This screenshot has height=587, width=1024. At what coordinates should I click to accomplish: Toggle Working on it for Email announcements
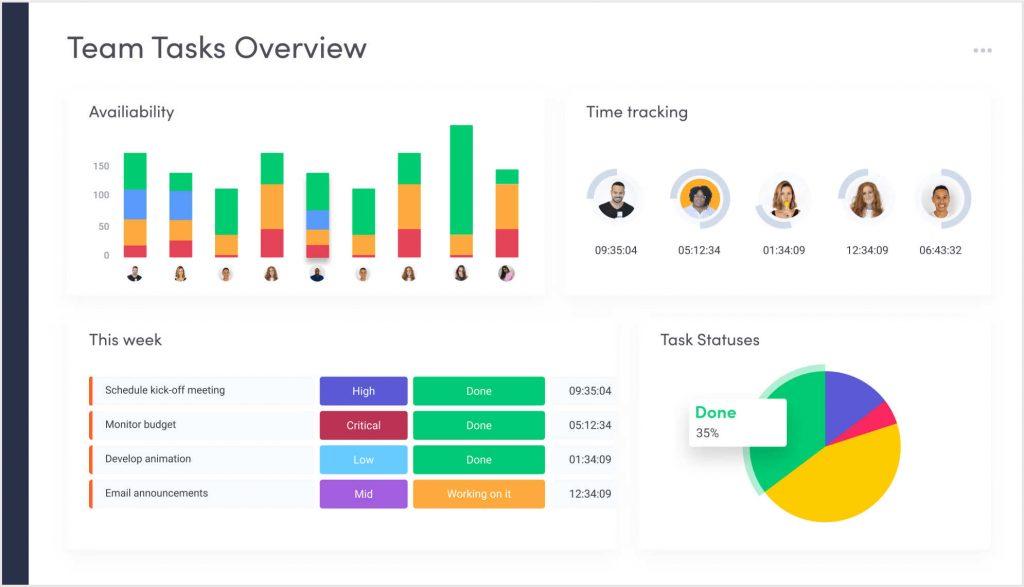point(478,494)
